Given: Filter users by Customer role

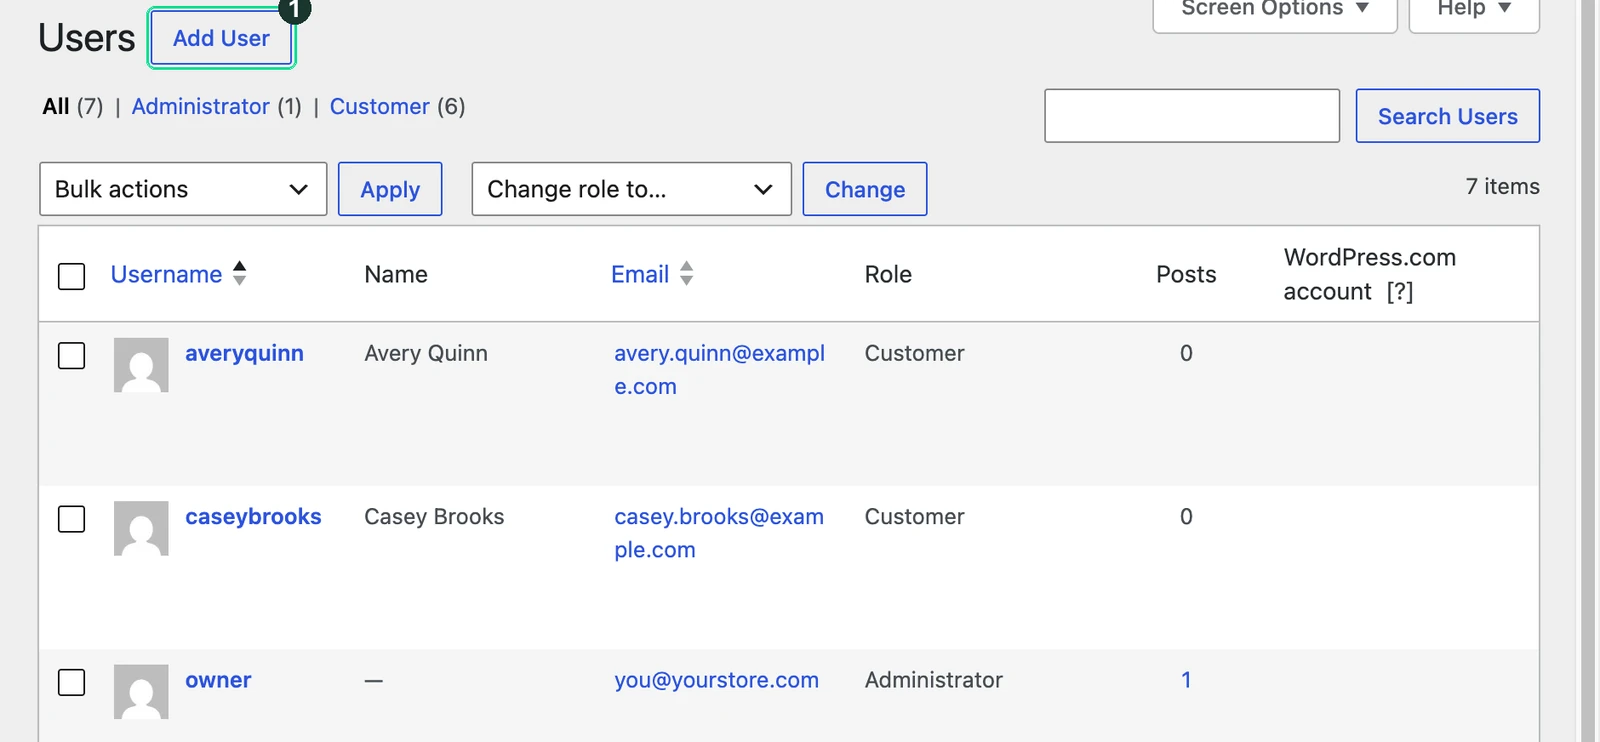Looking at the screenshot, I should click(x=379, y=106).
